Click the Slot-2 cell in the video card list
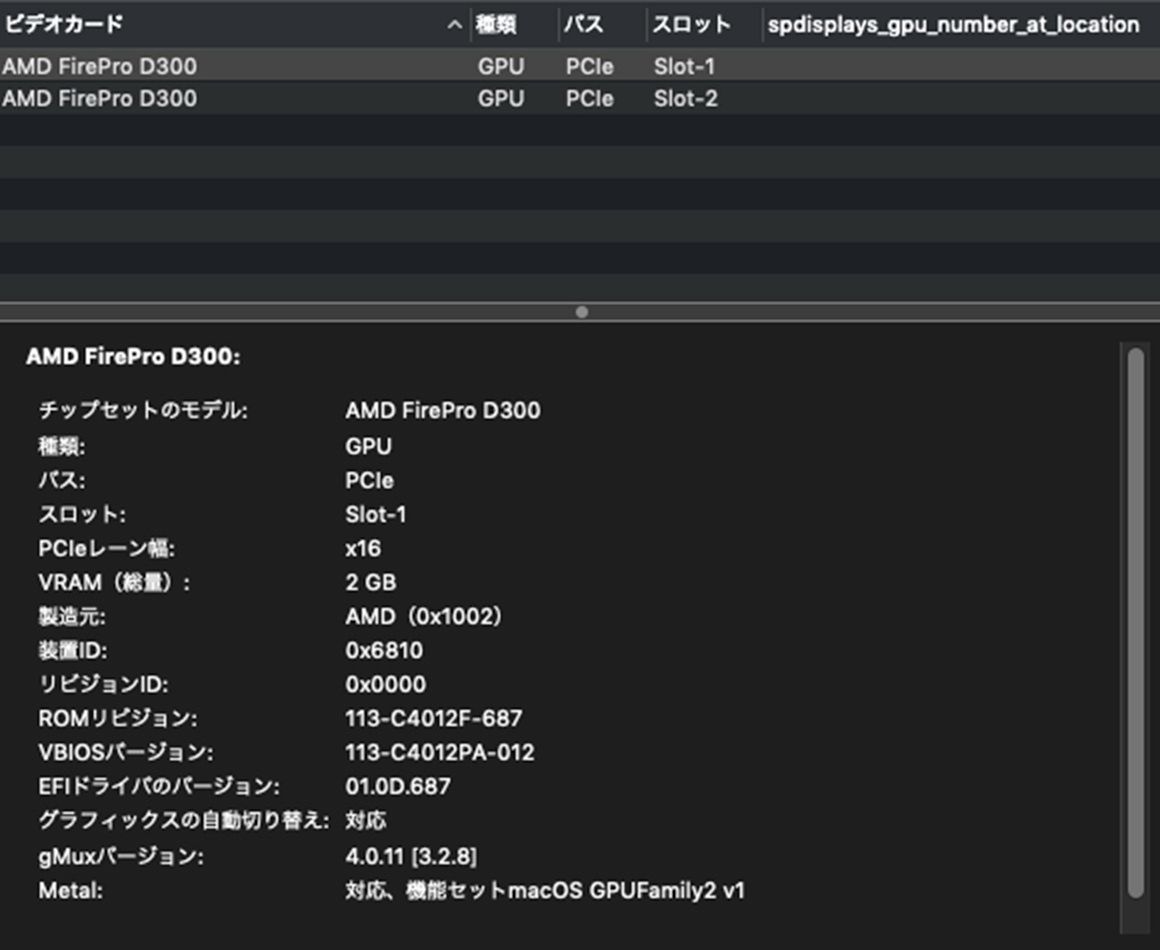1160x950 pixels. pyautogui.click(x=686, y=98)
